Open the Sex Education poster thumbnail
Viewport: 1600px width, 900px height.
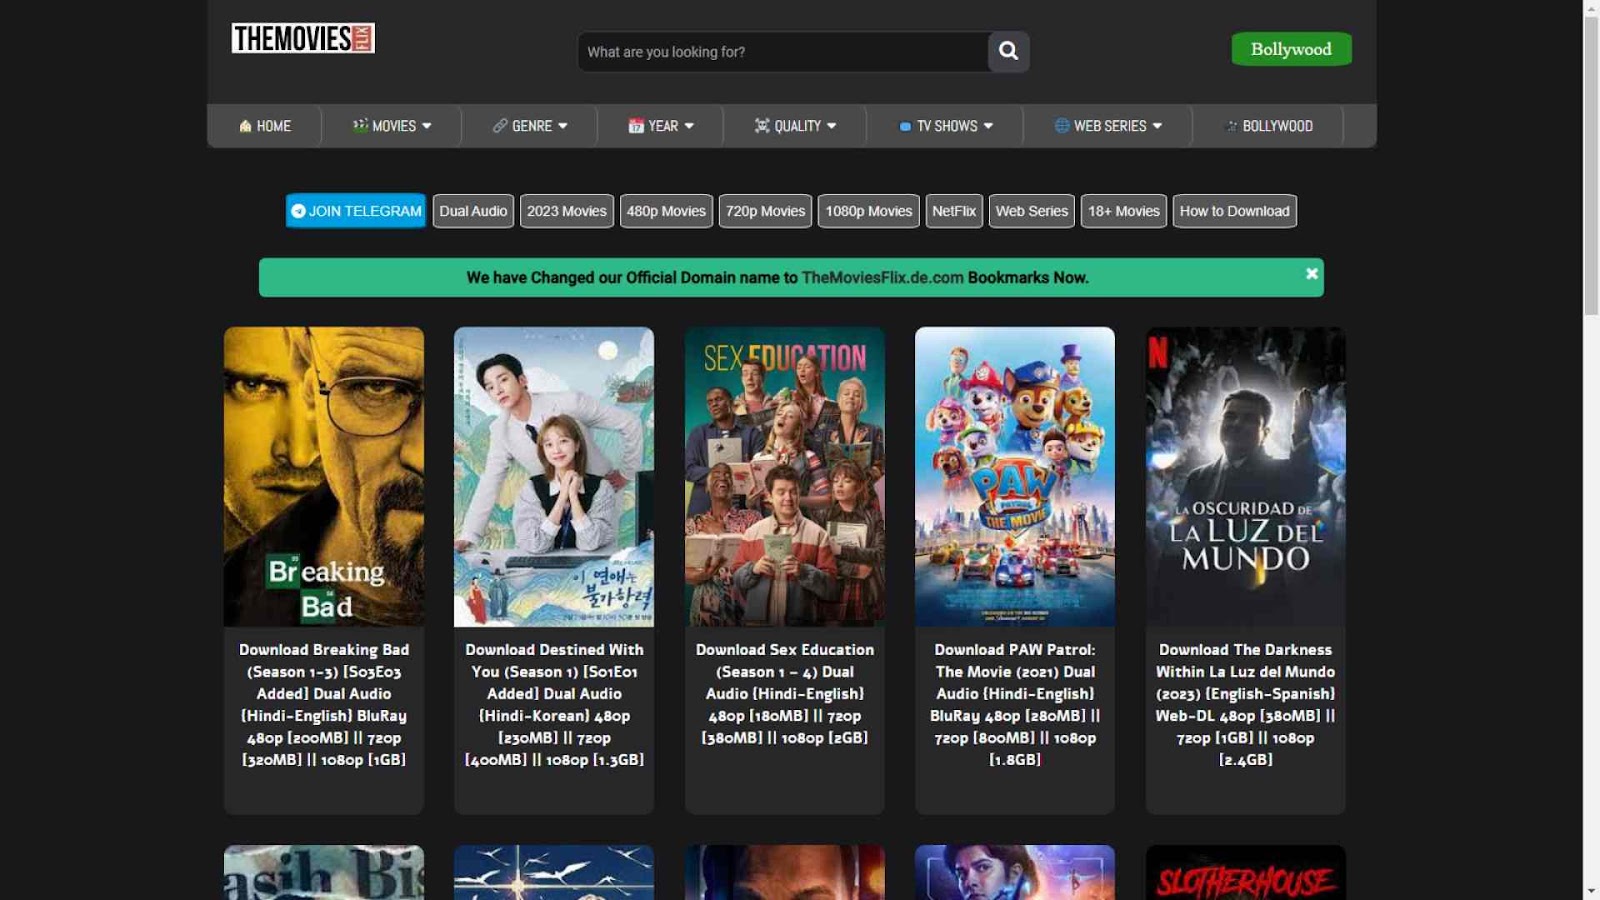click(785, 476)
